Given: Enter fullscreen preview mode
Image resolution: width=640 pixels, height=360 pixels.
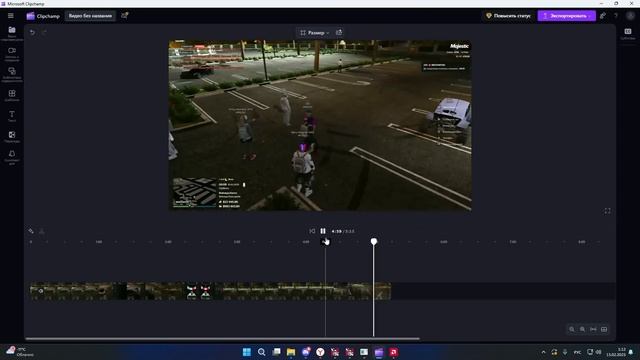Looking at the screenshot, I should (x=607, y=211).
